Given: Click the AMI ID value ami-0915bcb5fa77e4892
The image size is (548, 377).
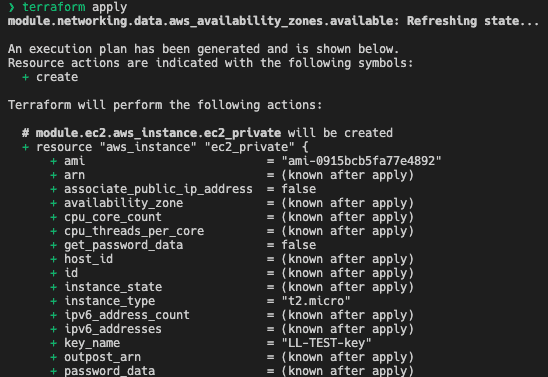Looking at the screenshot, I should [x=361, y=161].
